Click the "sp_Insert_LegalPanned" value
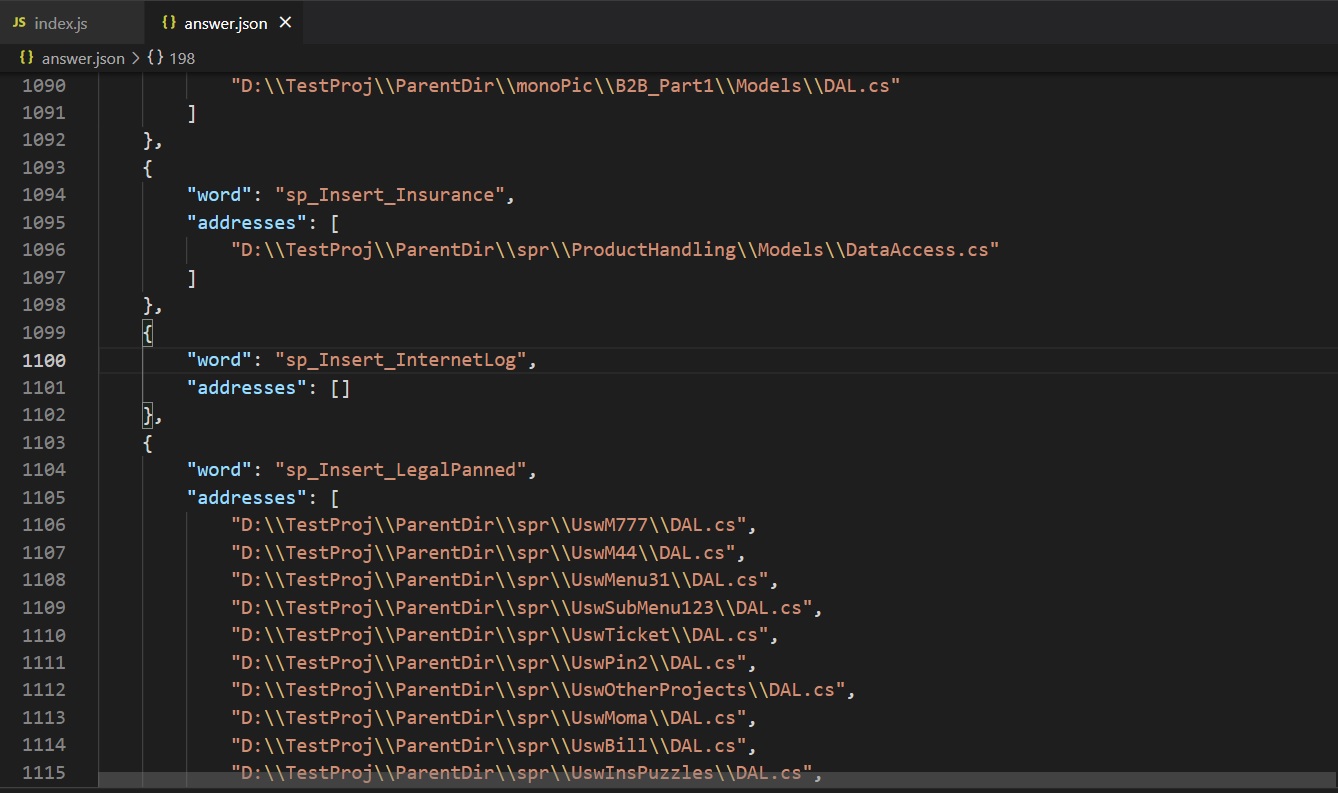The height and width of the screenshot is (793, 1338). pos(401,469)
